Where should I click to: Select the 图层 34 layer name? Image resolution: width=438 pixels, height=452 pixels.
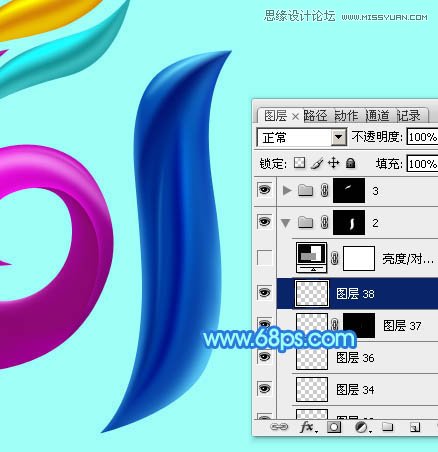355,389
